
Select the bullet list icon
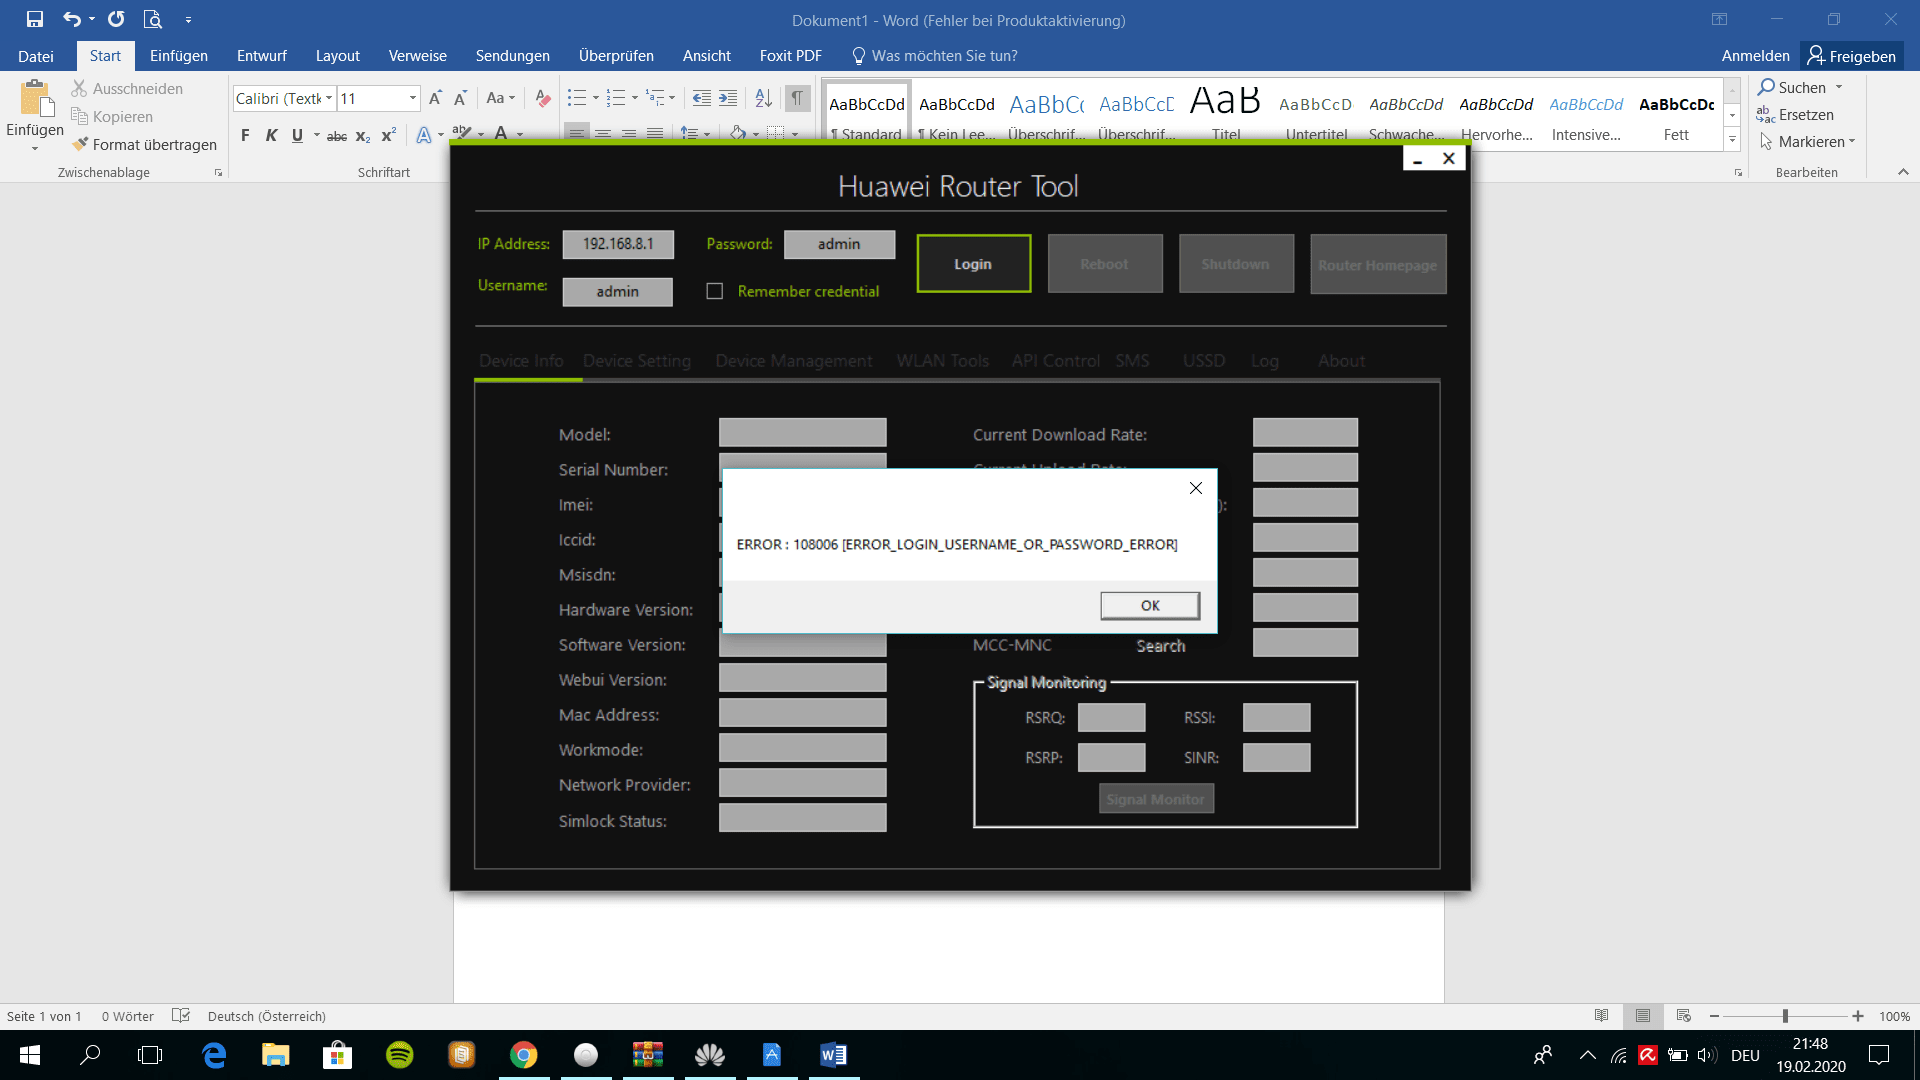coord(575,97)
